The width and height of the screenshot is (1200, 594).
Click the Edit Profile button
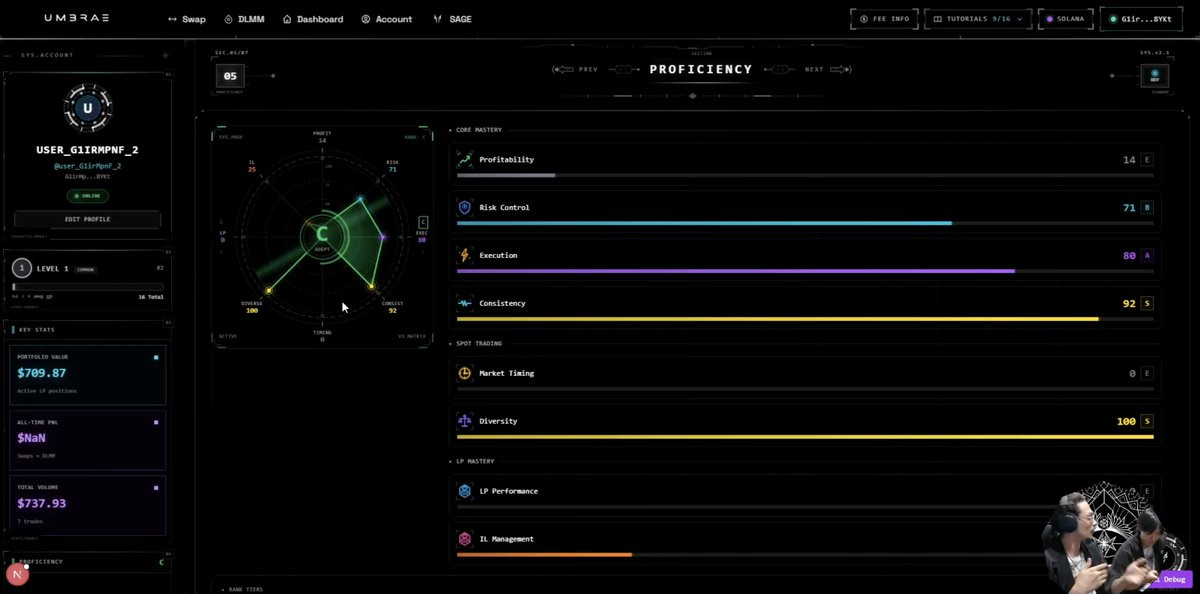[87, 219]
